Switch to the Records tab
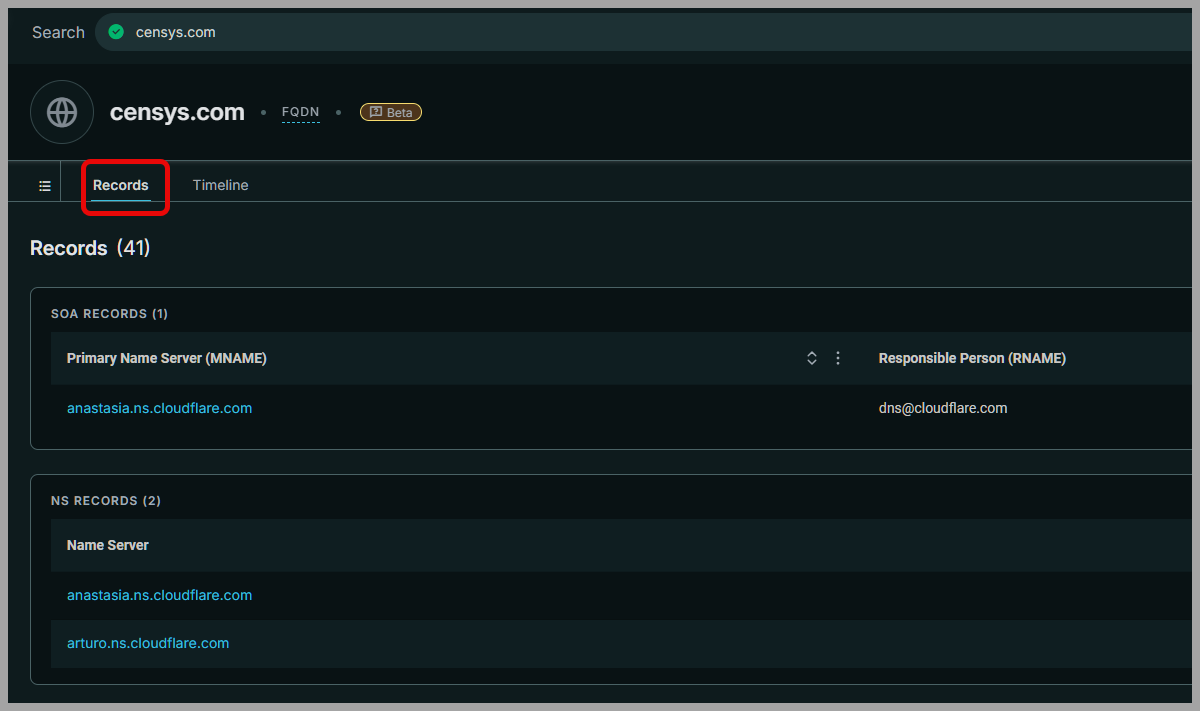The image size is (1200, 711). [x=121, y=185]
